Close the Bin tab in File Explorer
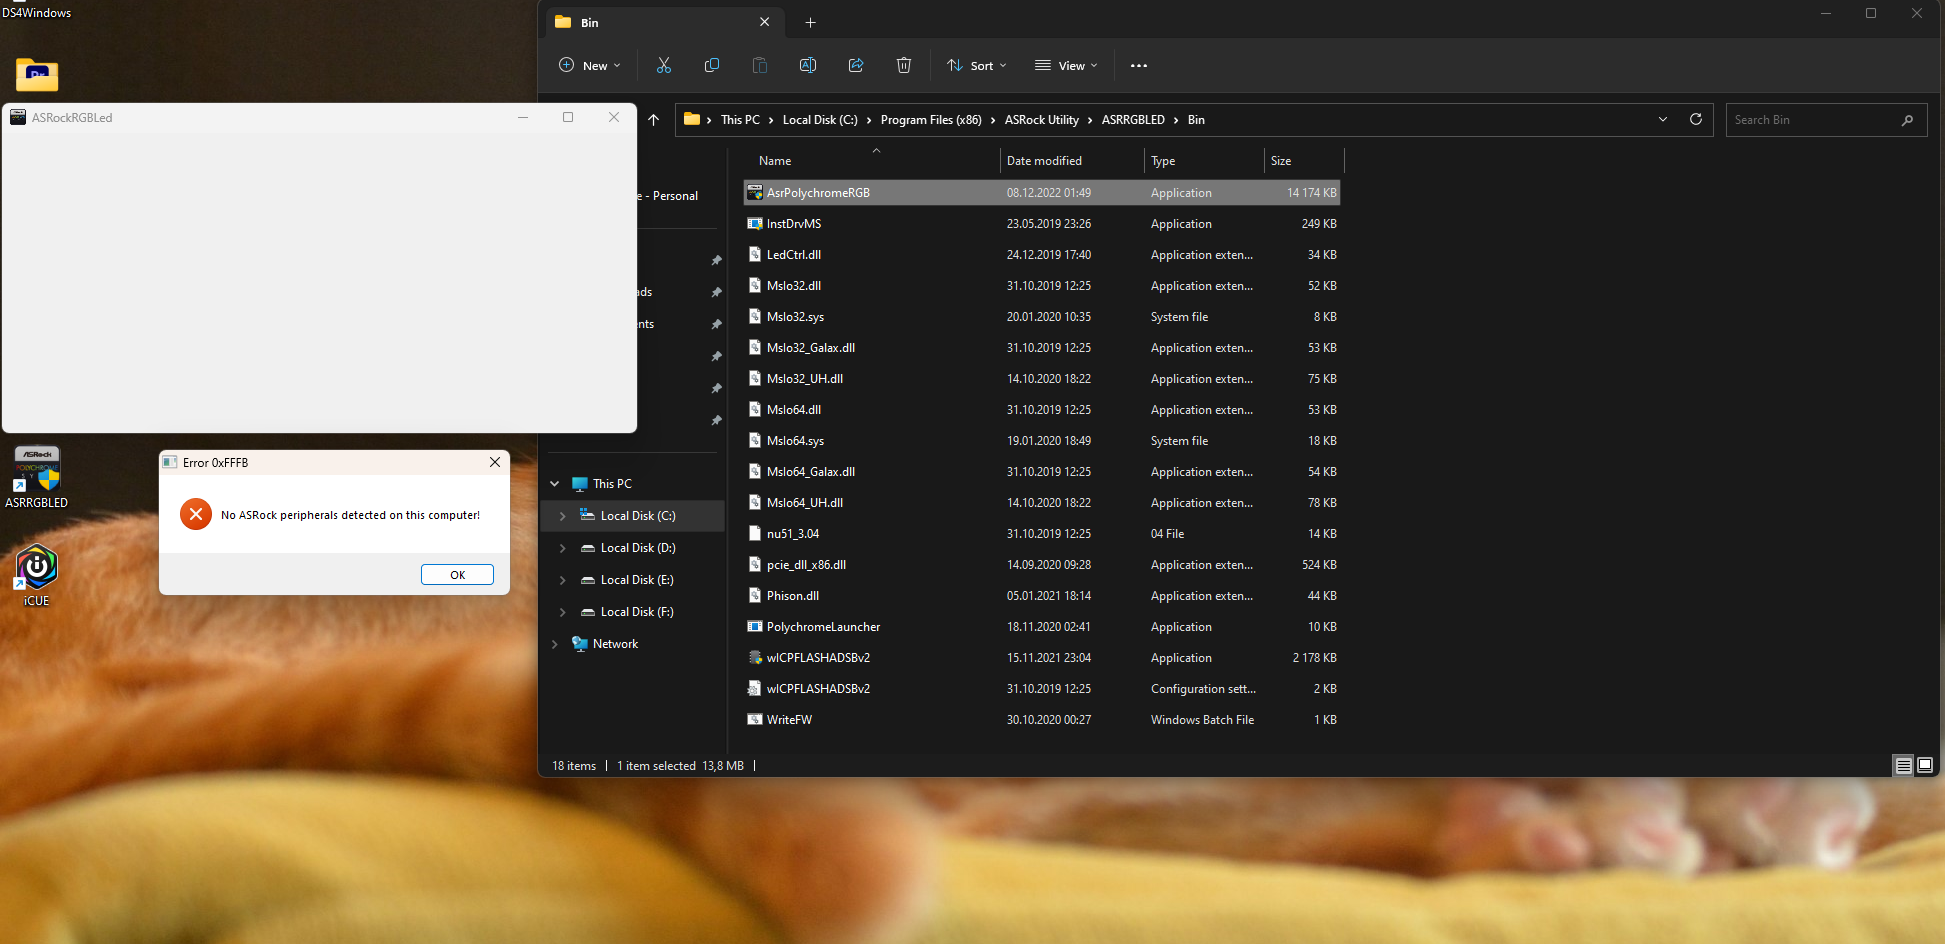The image size is (1945, 944). 765,22
